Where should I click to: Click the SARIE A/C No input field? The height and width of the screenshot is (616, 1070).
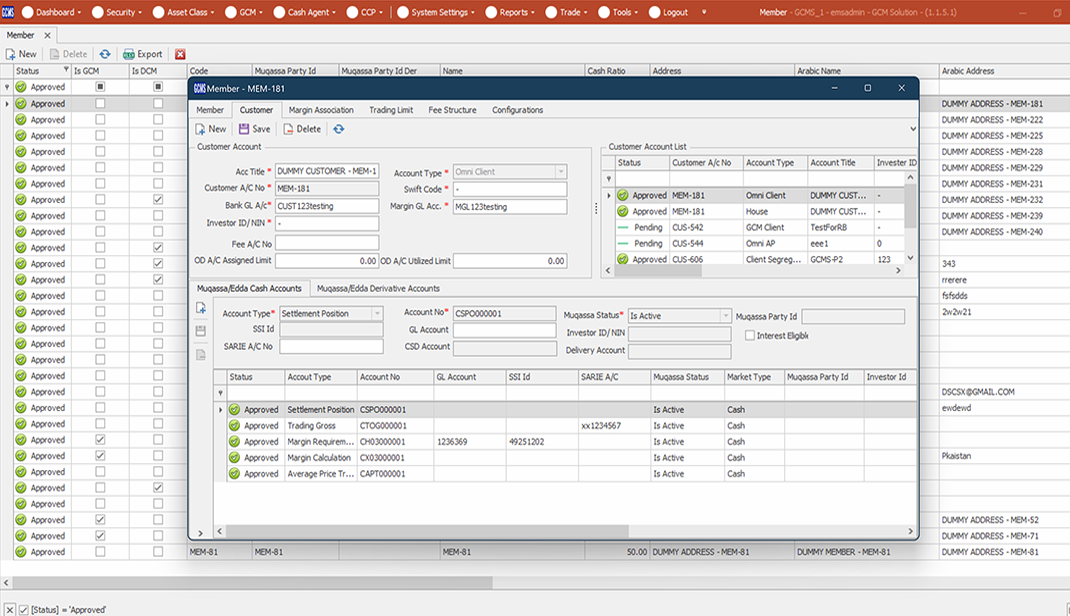click(331, 347)
